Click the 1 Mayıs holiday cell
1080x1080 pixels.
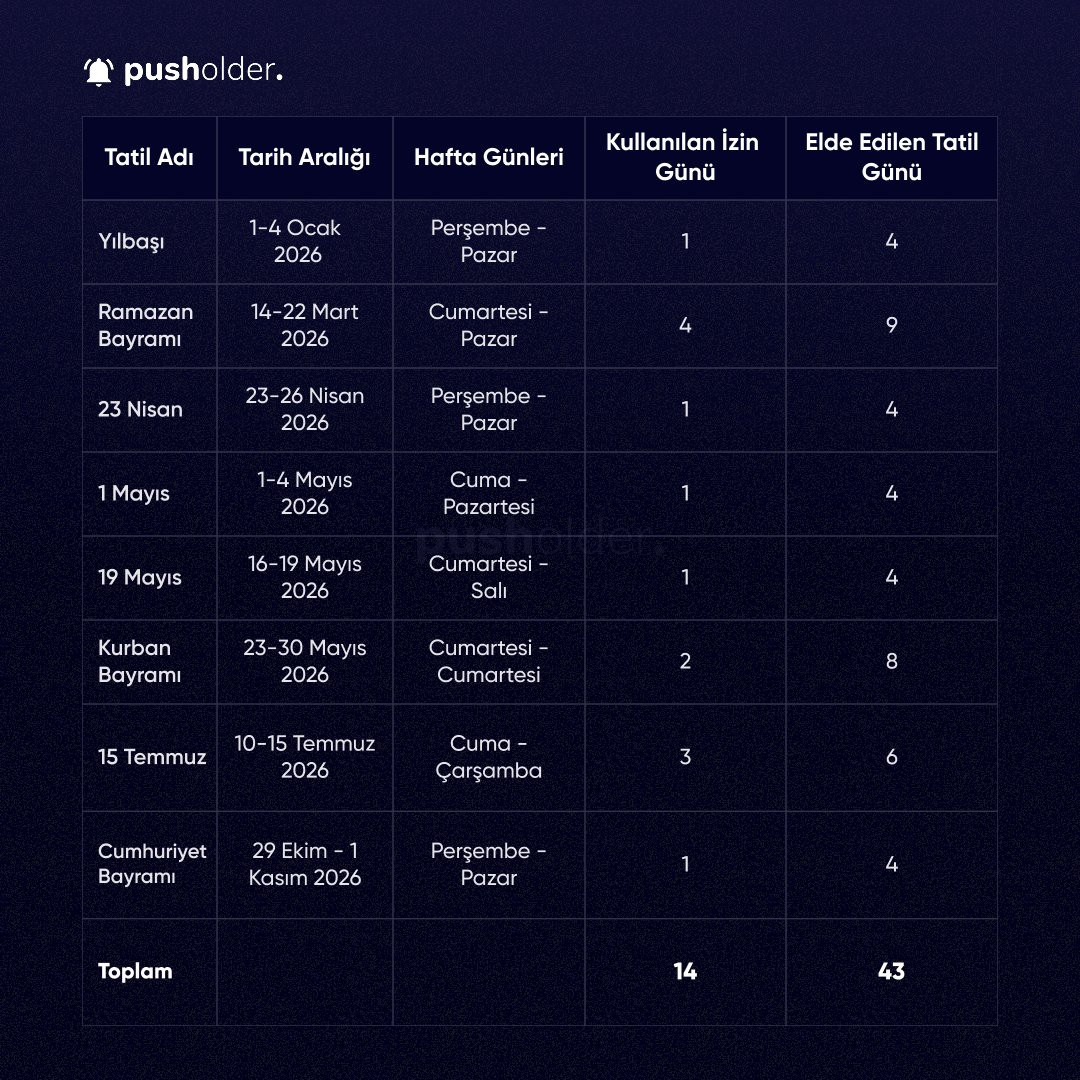pos(134,493)
